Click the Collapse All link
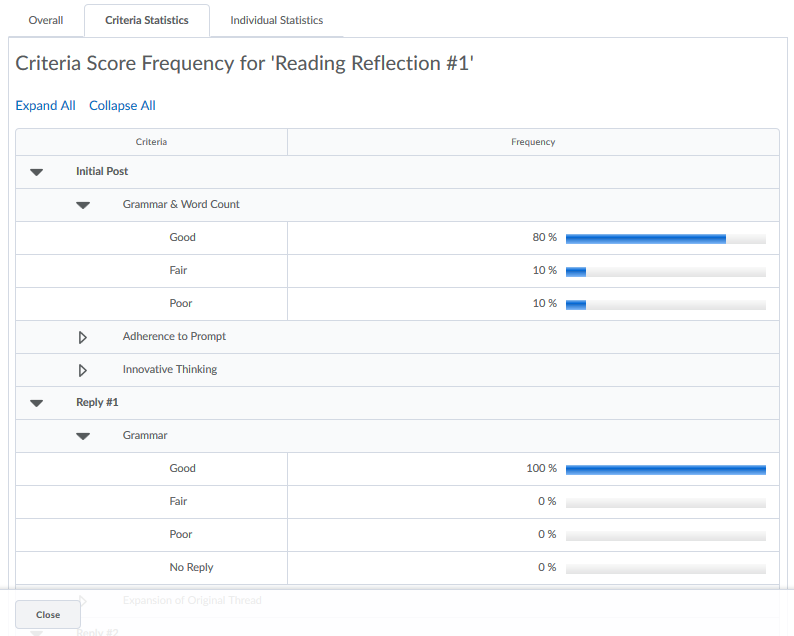 (122, 105)
